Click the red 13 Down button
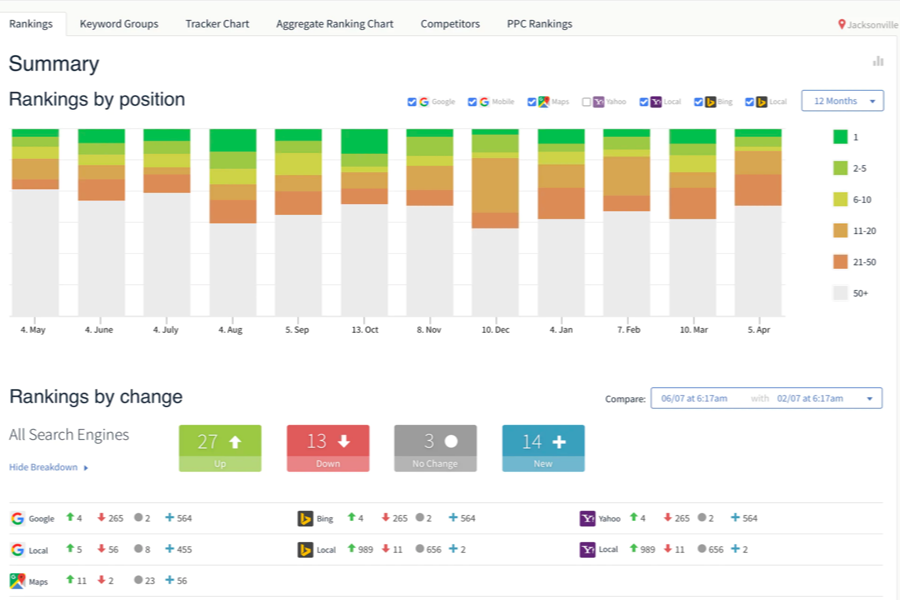The height and width of the screenshot is (600, 900). 328,448
